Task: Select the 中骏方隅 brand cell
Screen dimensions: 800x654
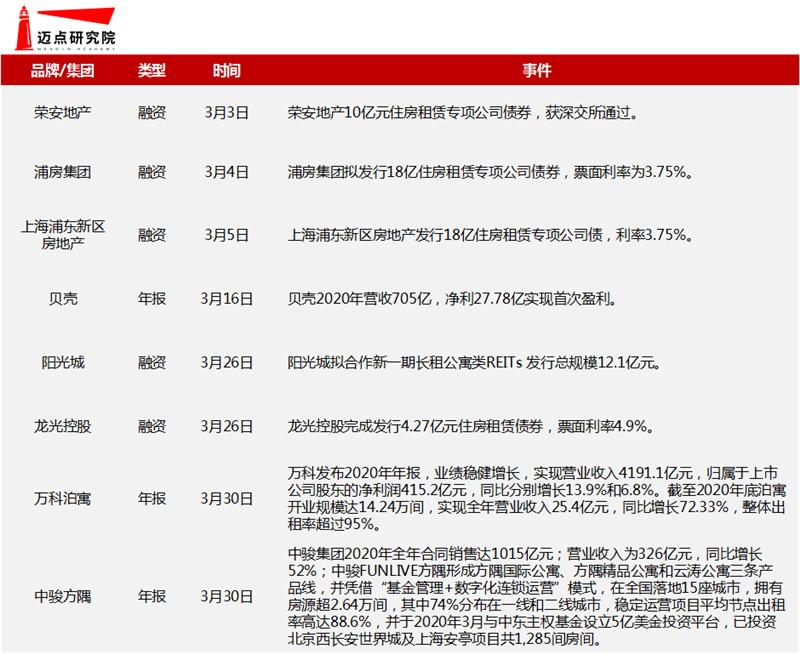Action: 63,596
